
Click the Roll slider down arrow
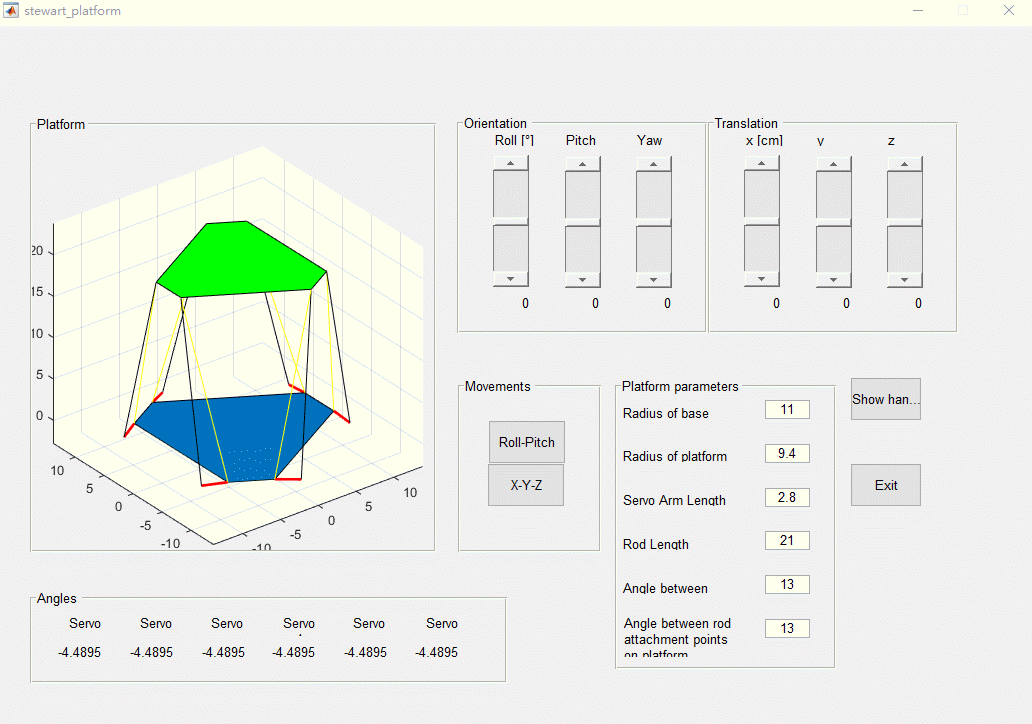pyautogui.click(x=511, y=279)
